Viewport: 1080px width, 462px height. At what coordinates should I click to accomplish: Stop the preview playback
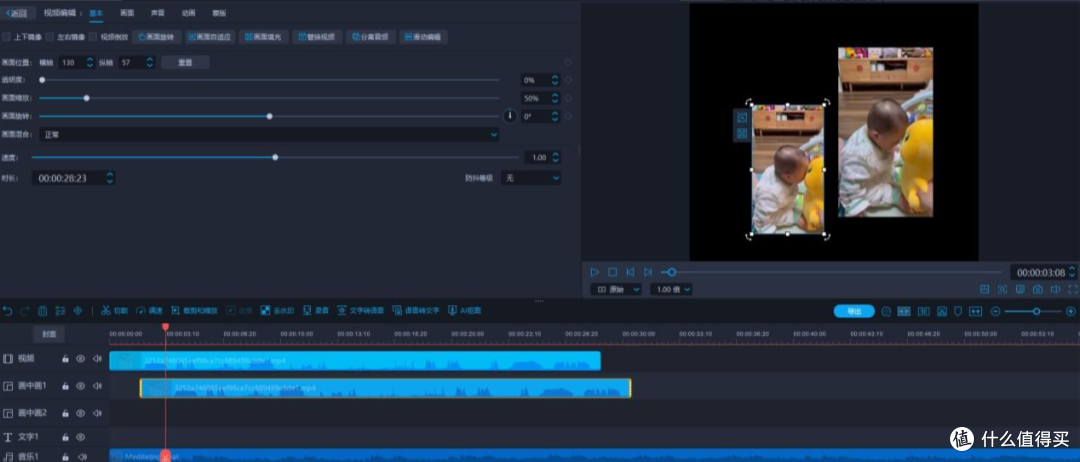[x=612, y=272]
